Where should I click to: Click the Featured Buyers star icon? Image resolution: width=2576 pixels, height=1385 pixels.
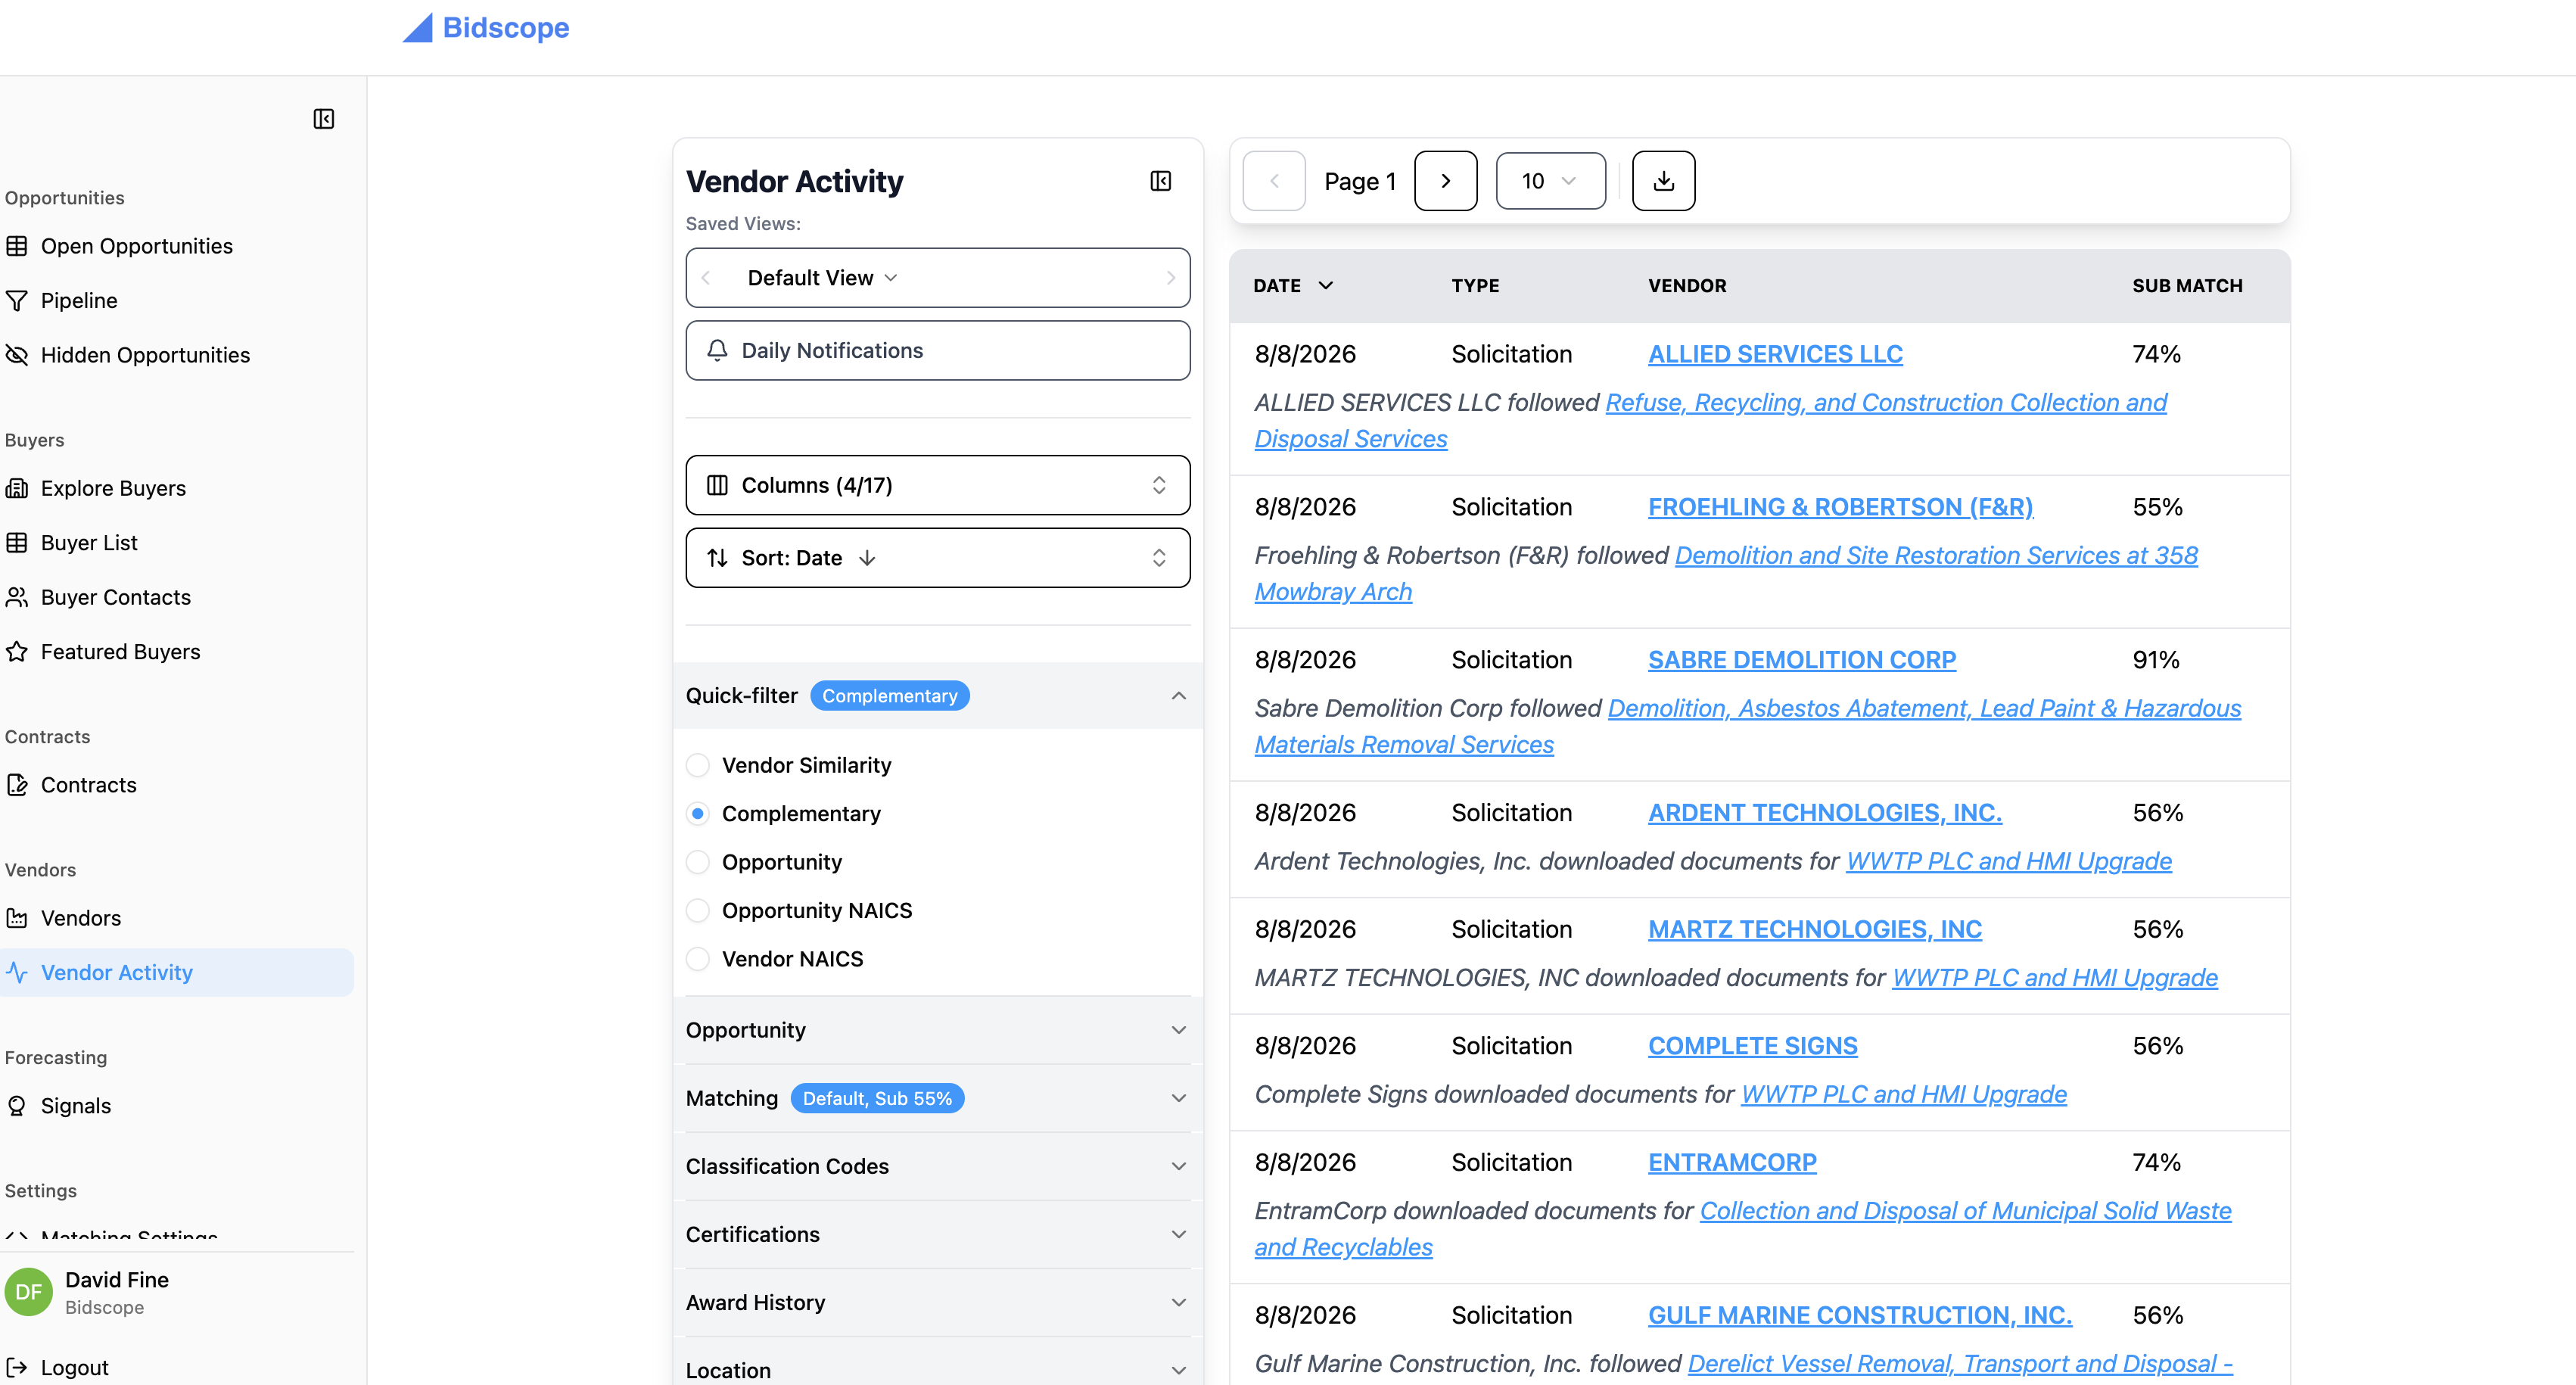tap(17, 652)
